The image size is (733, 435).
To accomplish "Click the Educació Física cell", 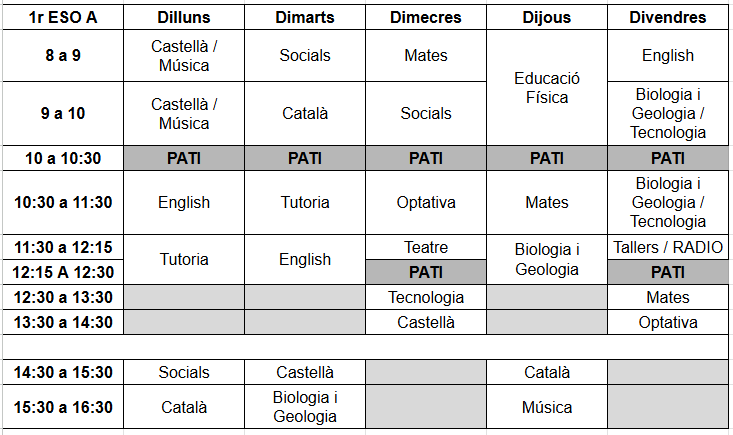I will pyautogui.click(x=546, y=88).
